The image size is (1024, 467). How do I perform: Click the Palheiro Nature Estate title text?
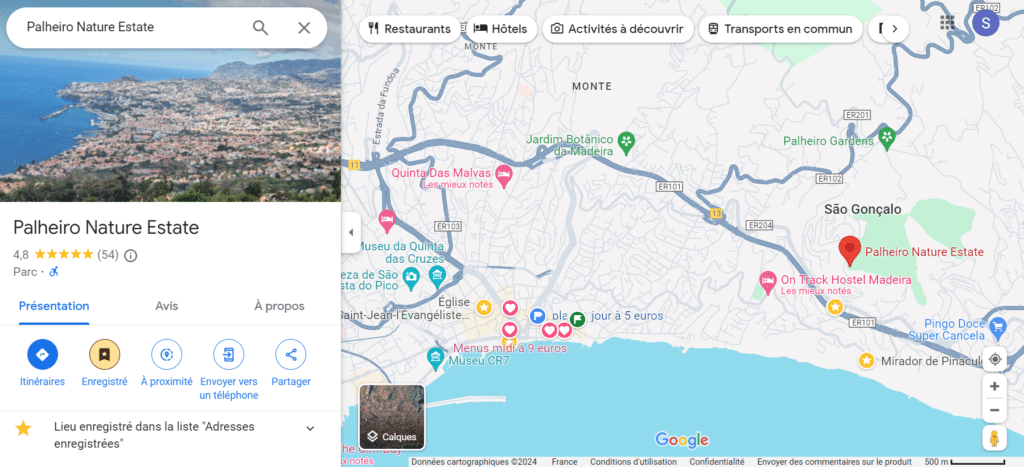pyautogui.click(x=106, y=227)
